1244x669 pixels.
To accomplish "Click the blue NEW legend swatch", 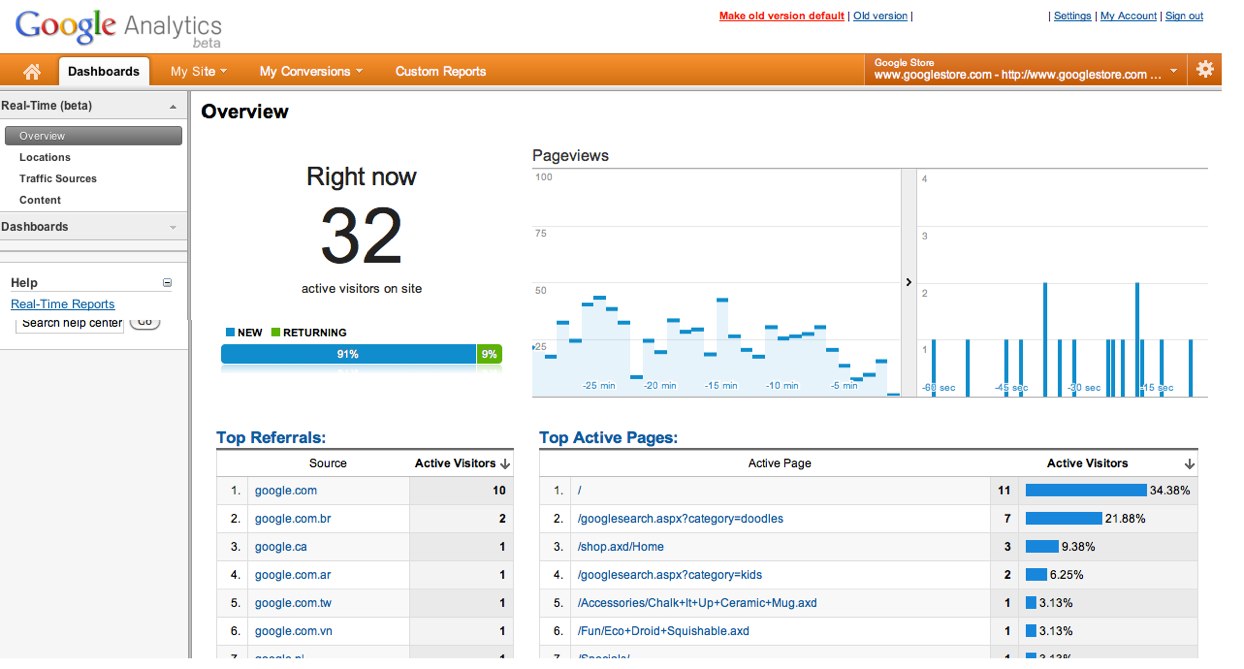I will click(x=230, y=332).
